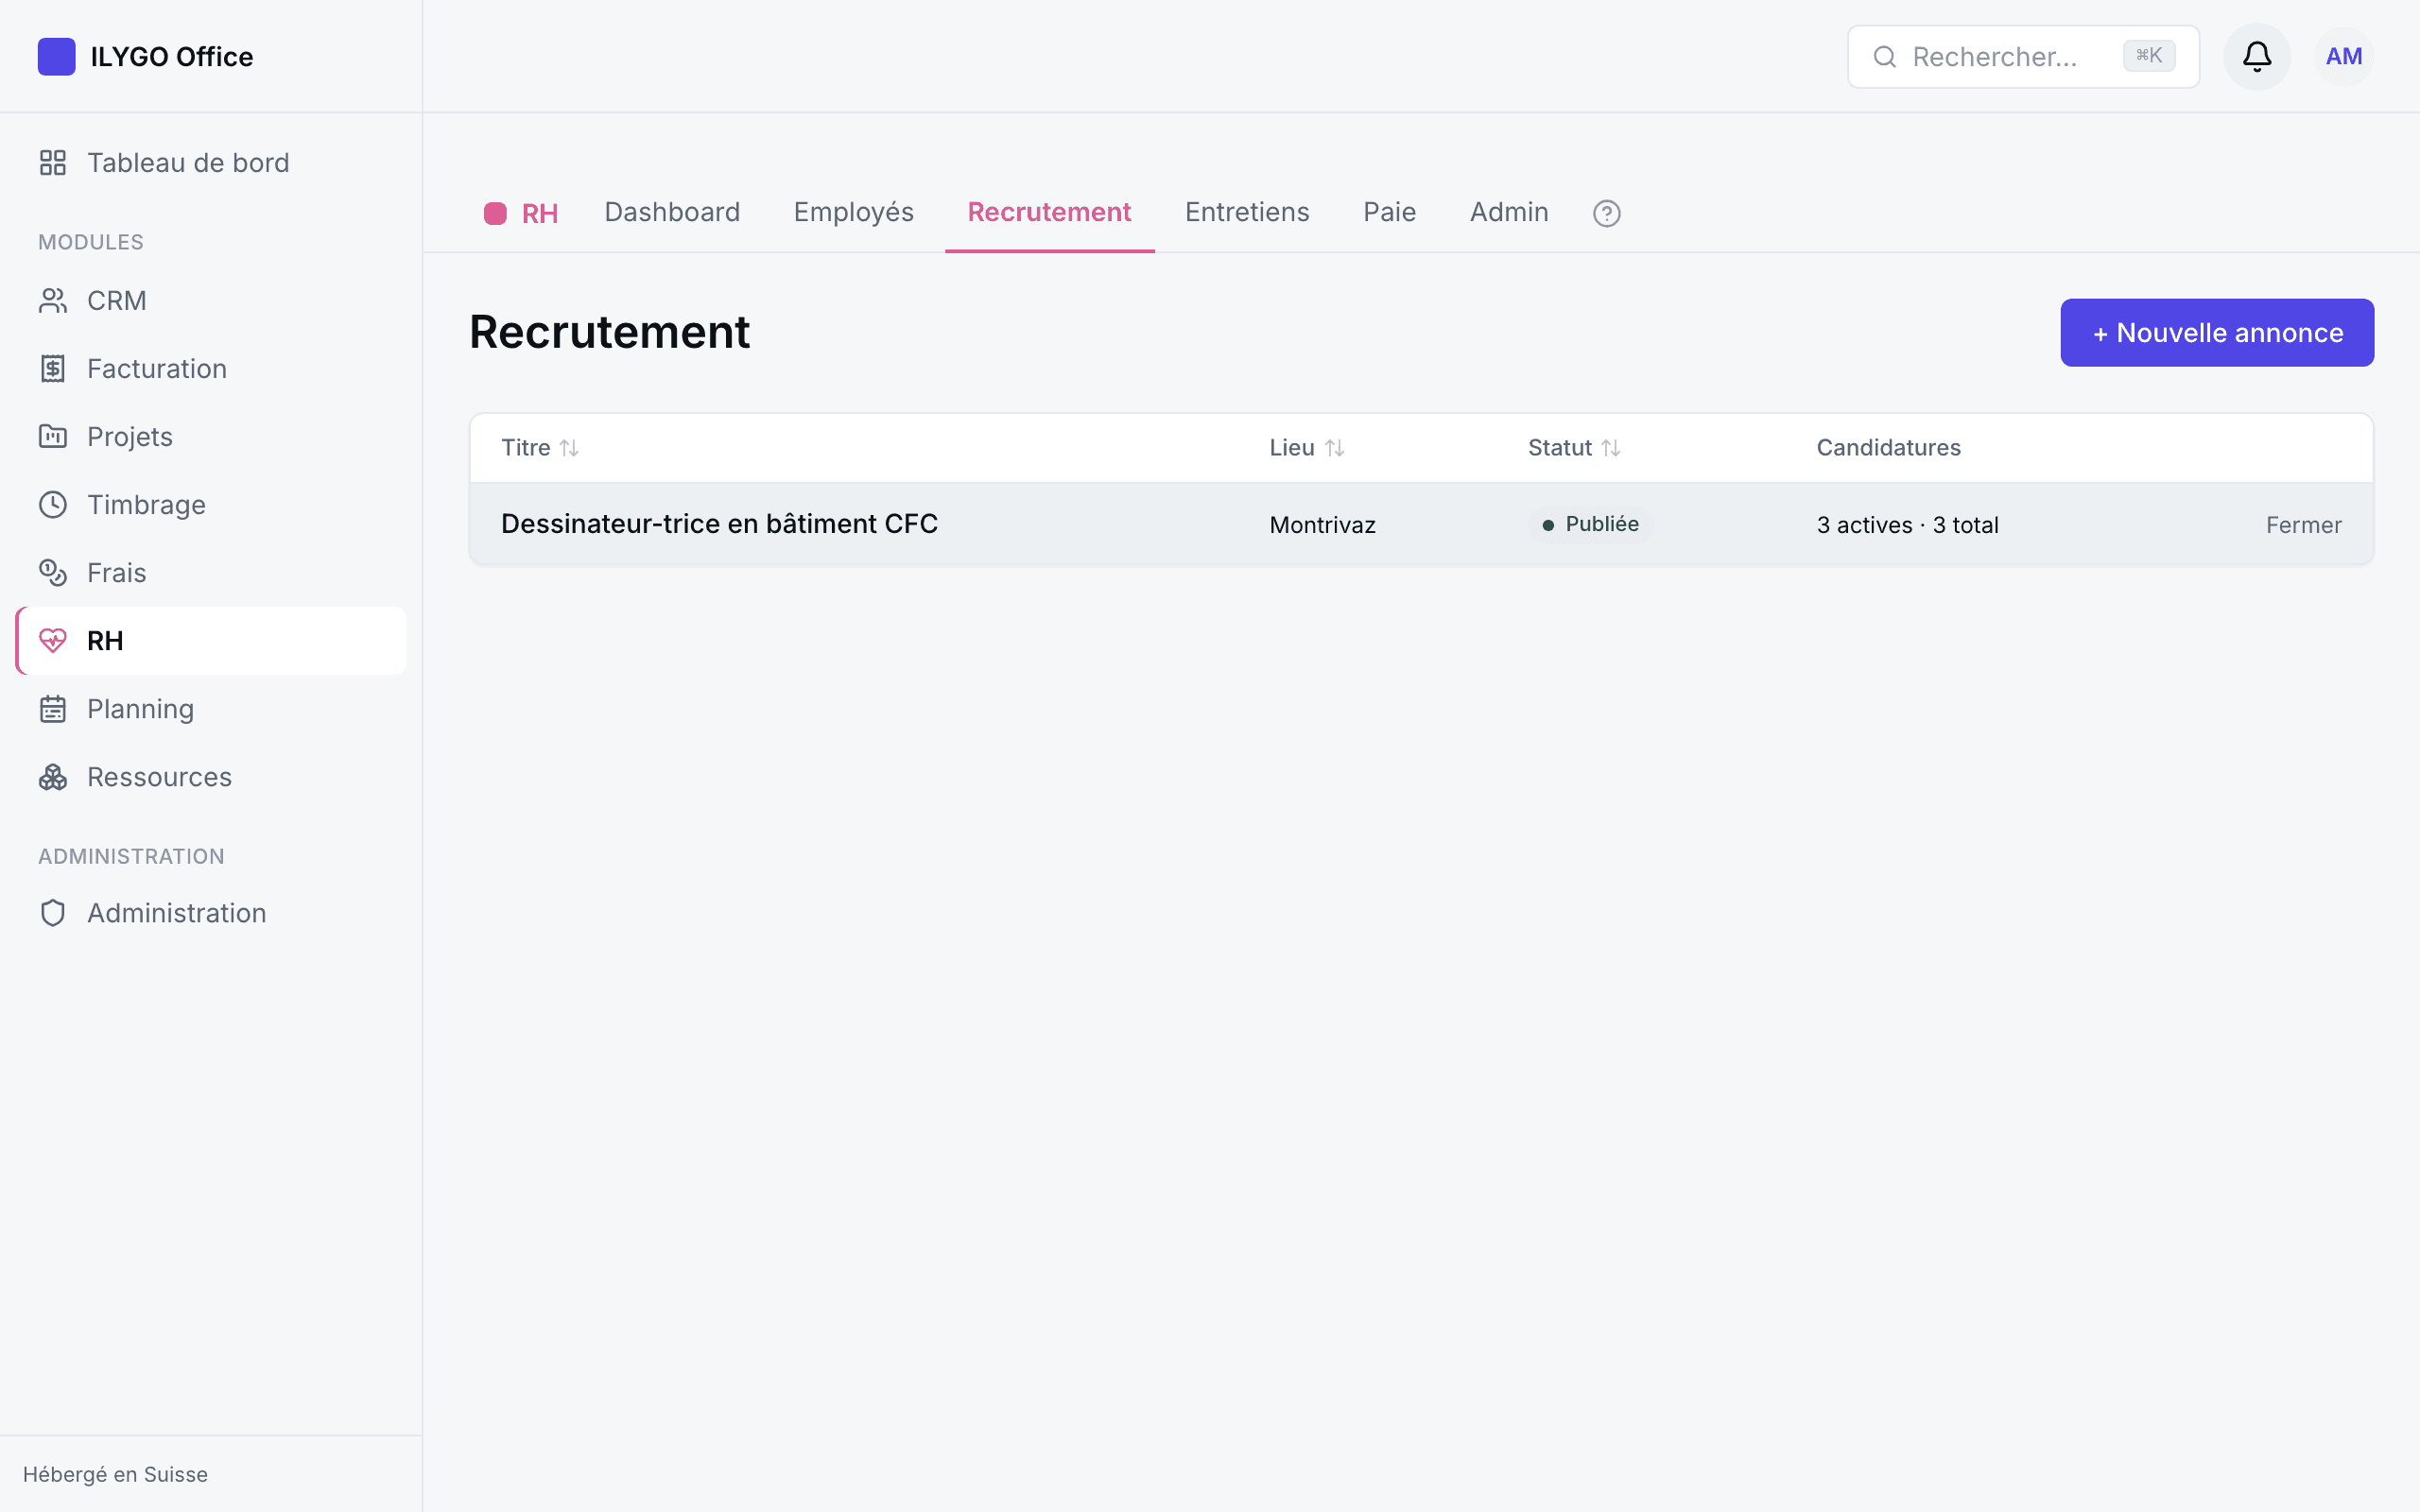Click the 'Hébergé en Suisse' footer text
The height and width of the screenshot is (1512, 2420).
pyautogui.click(x=115, y=1474)
